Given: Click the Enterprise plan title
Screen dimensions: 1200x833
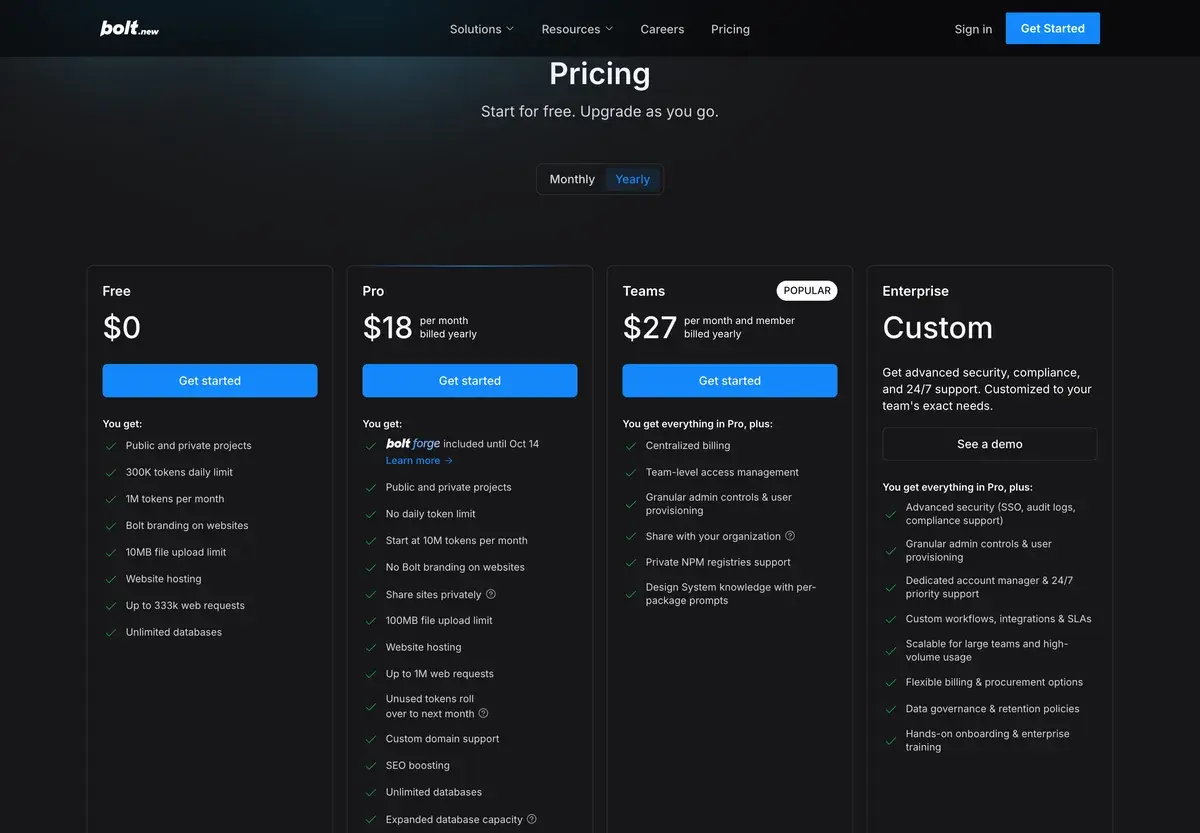Looking at the screenshot, I should (x=916, y=291).
